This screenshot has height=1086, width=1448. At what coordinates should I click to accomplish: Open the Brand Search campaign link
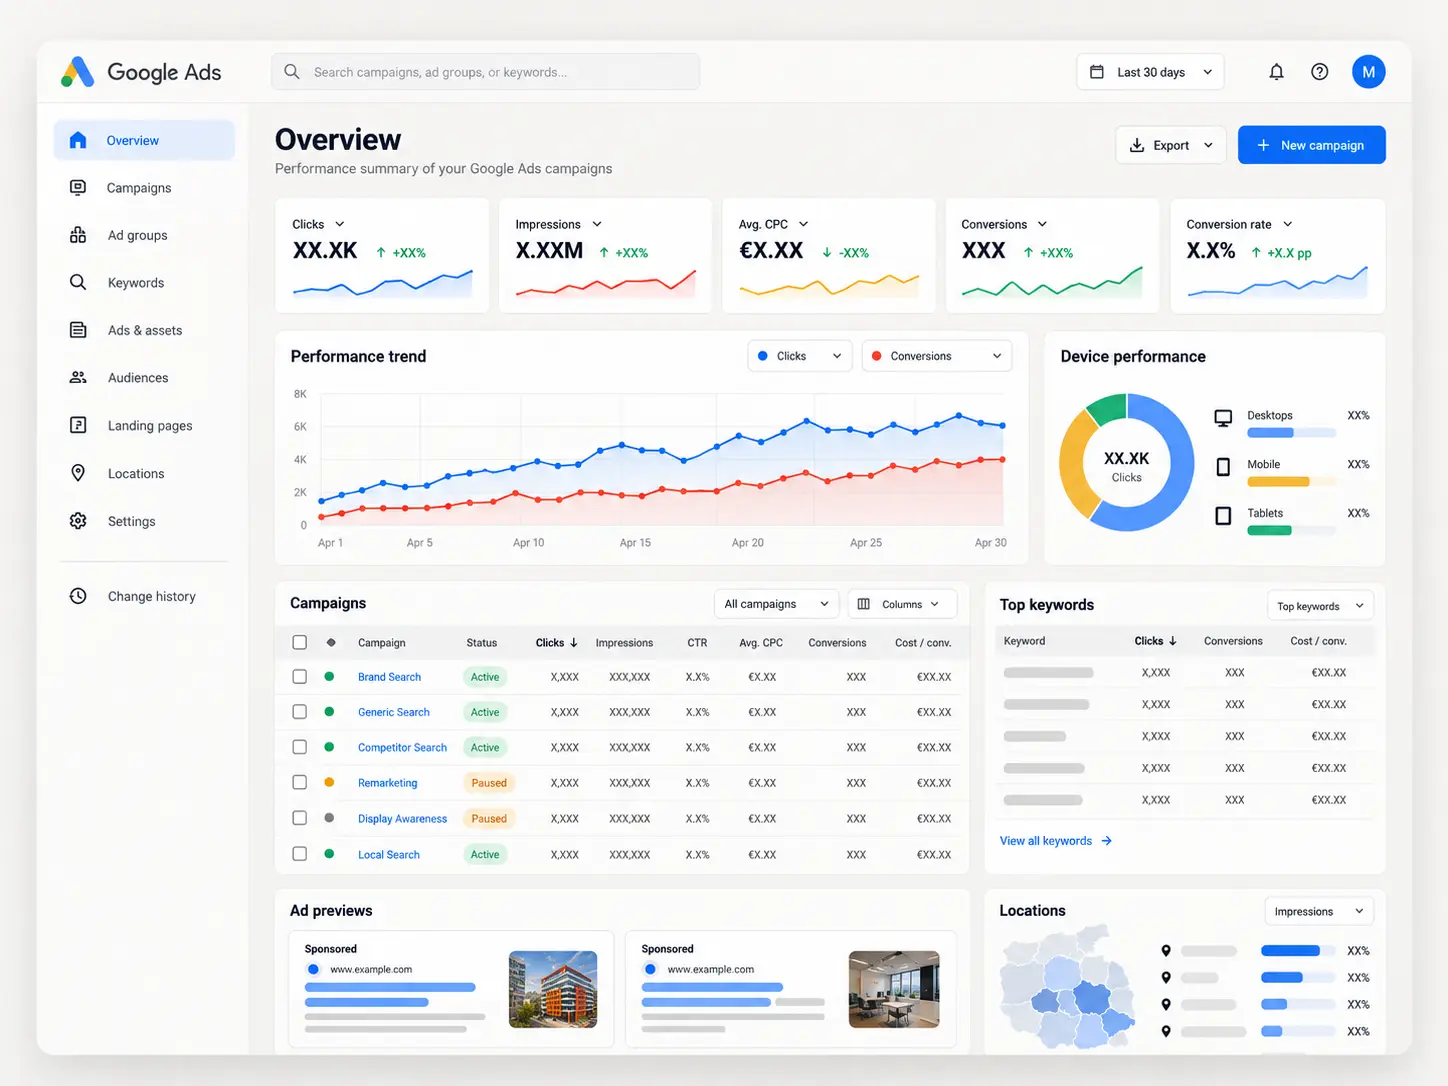(389, 677)
